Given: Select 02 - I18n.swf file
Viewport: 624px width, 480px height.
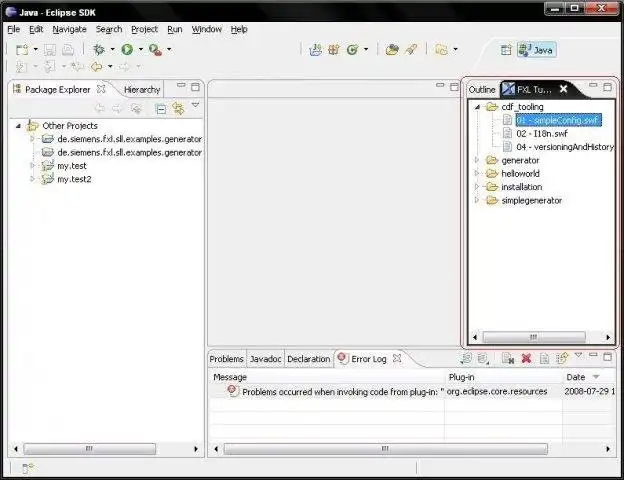Looking at the screenshot, I should [x=542, y=133].
